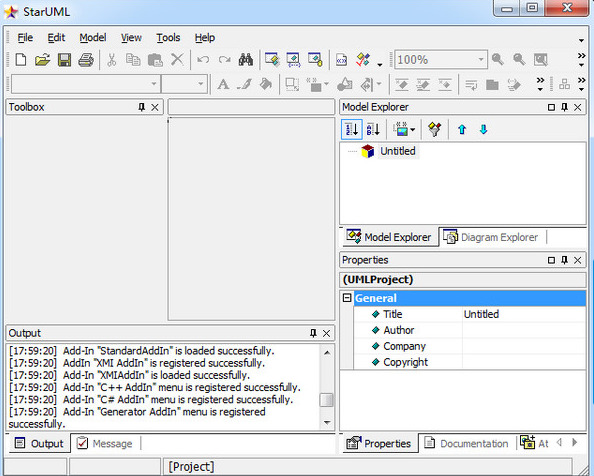Select the Untitled project tree item
This screenshot has height=476, width=594.
(397, 151)
